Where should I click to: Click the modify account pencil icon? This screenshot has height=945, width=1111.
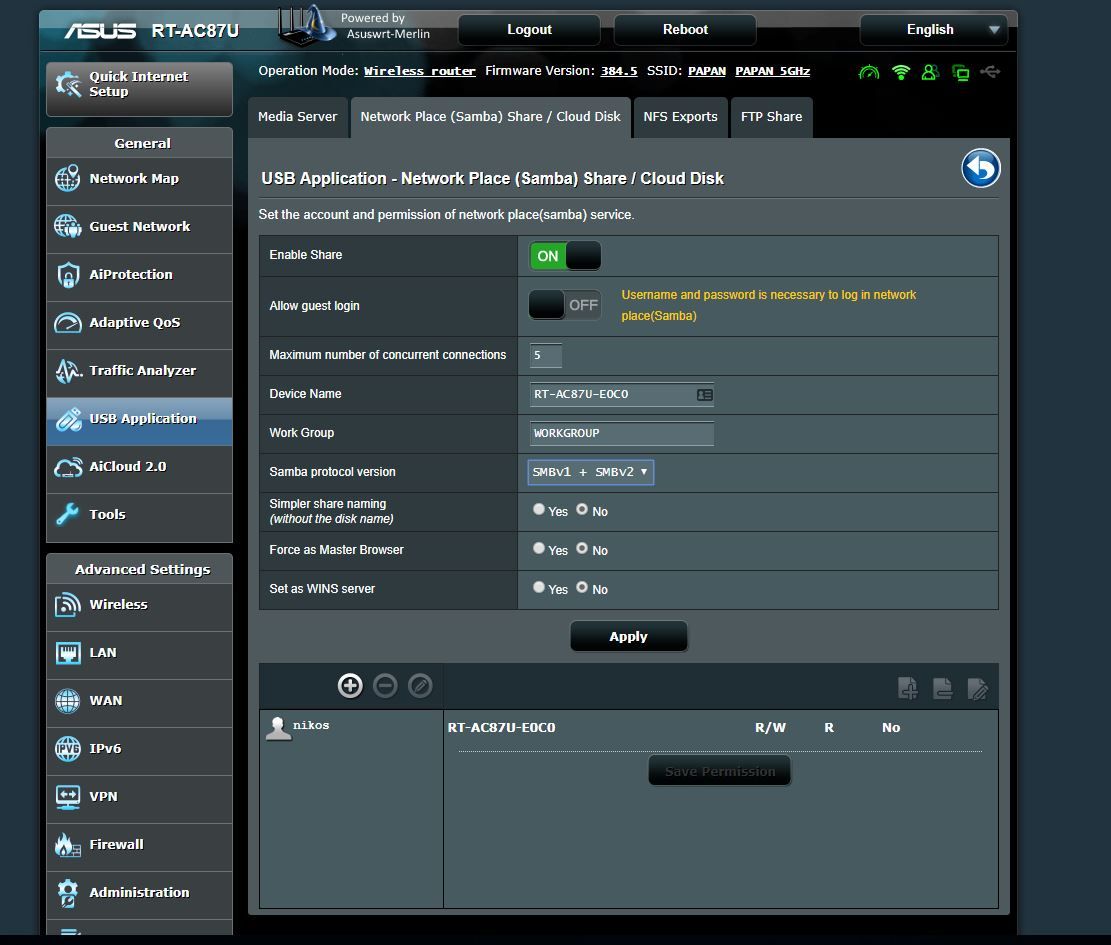tap(420, 685)
